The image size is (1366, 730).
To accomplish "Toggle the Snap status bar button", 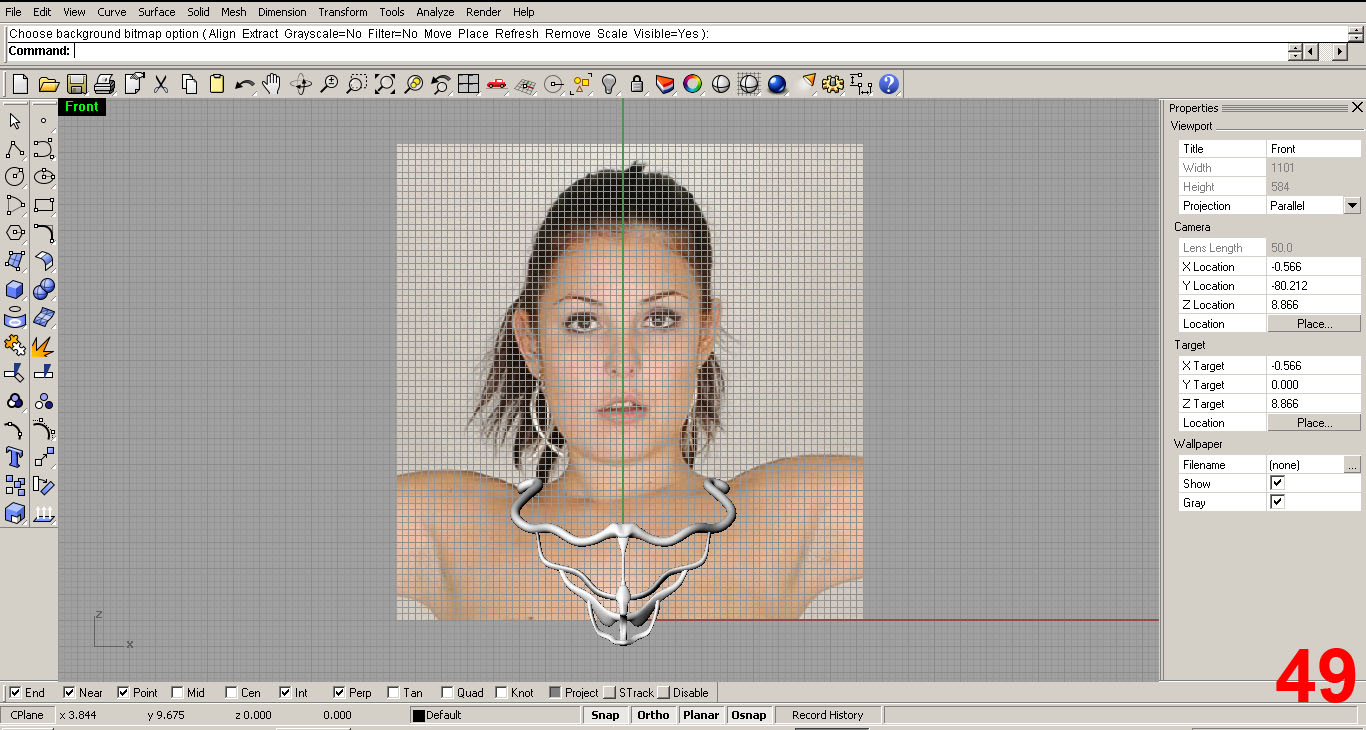I will coord(605,715).
